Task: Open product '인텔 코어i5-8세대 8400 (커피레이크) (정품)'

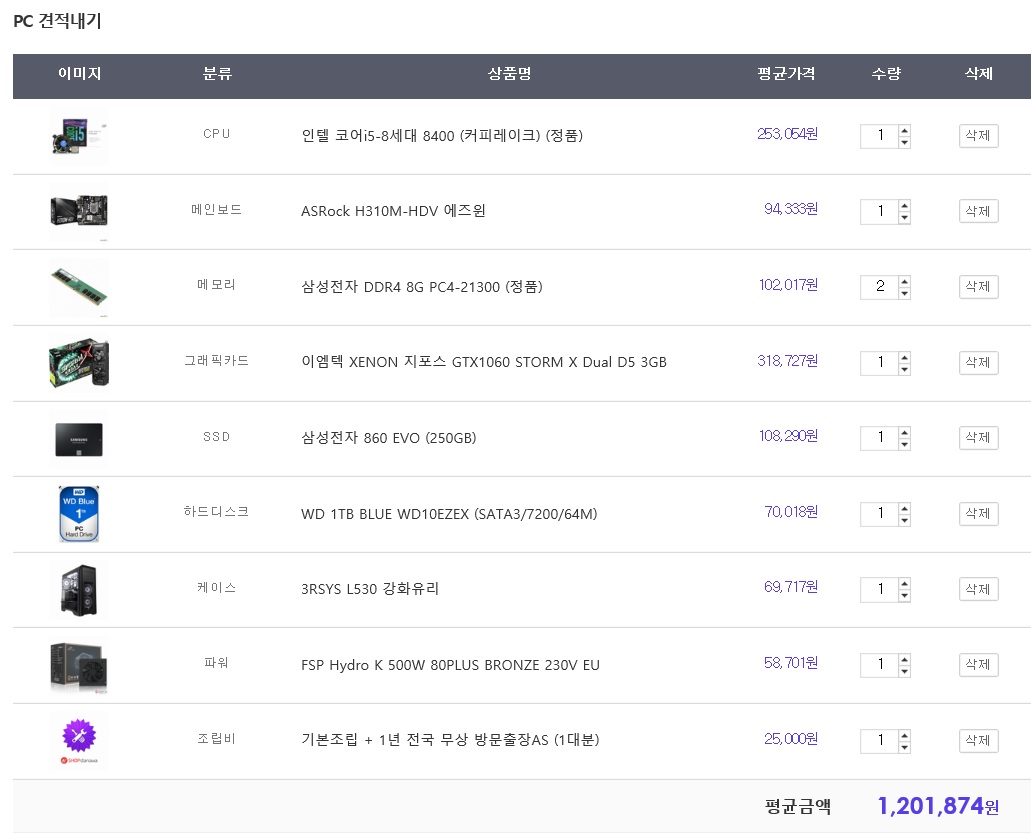Action: [x=442, y=135]
